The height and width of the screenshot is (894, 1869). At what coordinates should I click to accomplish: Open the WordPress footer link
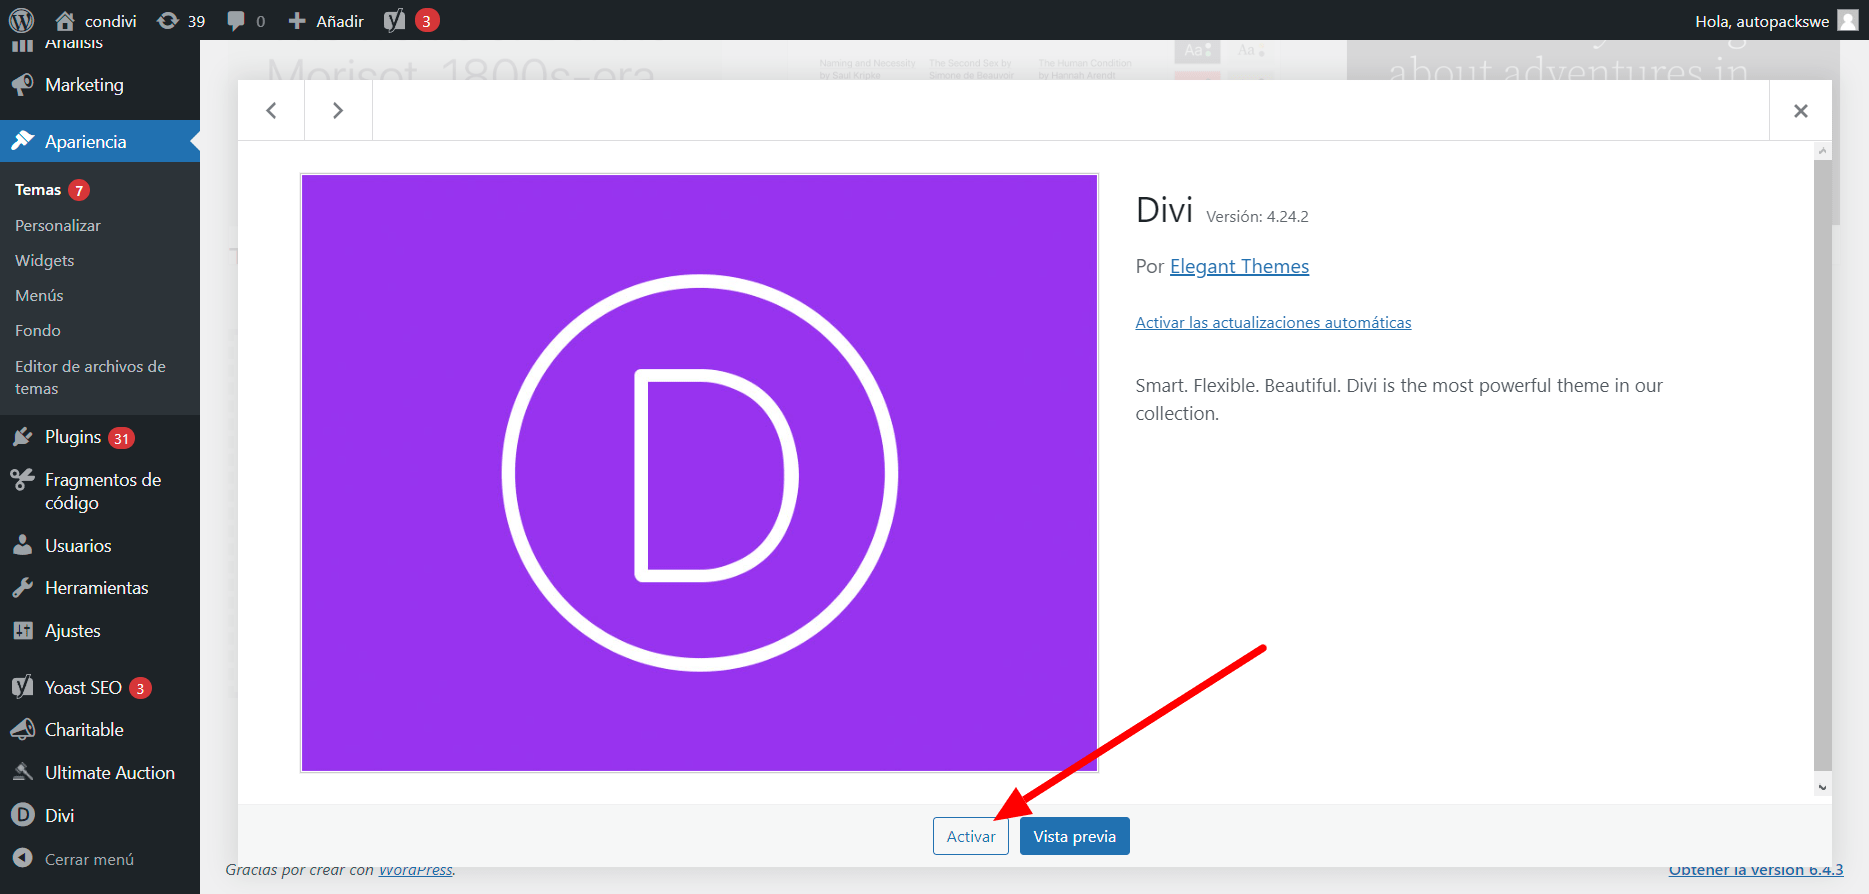click(x=415, y=869)
